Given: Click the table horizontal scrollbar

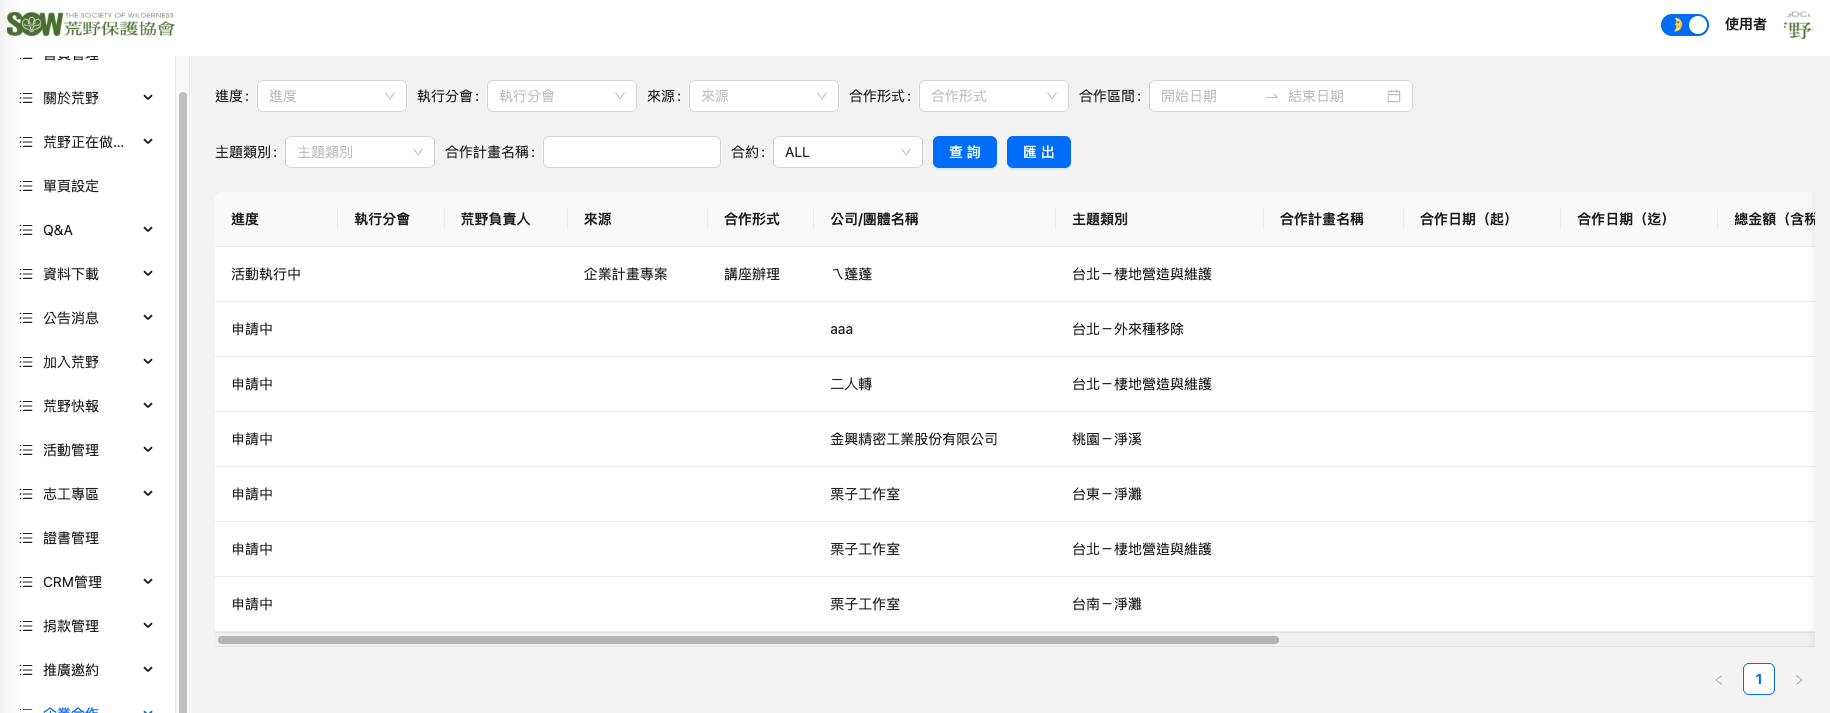Looking at the screenshot, I should 748,640.
